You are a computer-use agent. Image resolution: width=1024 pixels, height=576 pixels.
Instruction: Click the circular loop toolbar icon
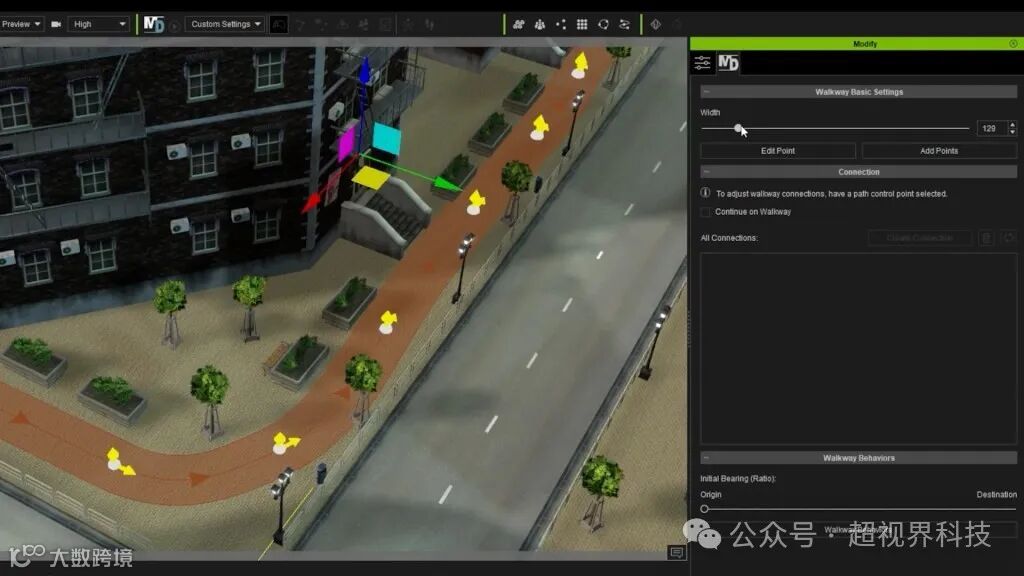tap(603, 24)
